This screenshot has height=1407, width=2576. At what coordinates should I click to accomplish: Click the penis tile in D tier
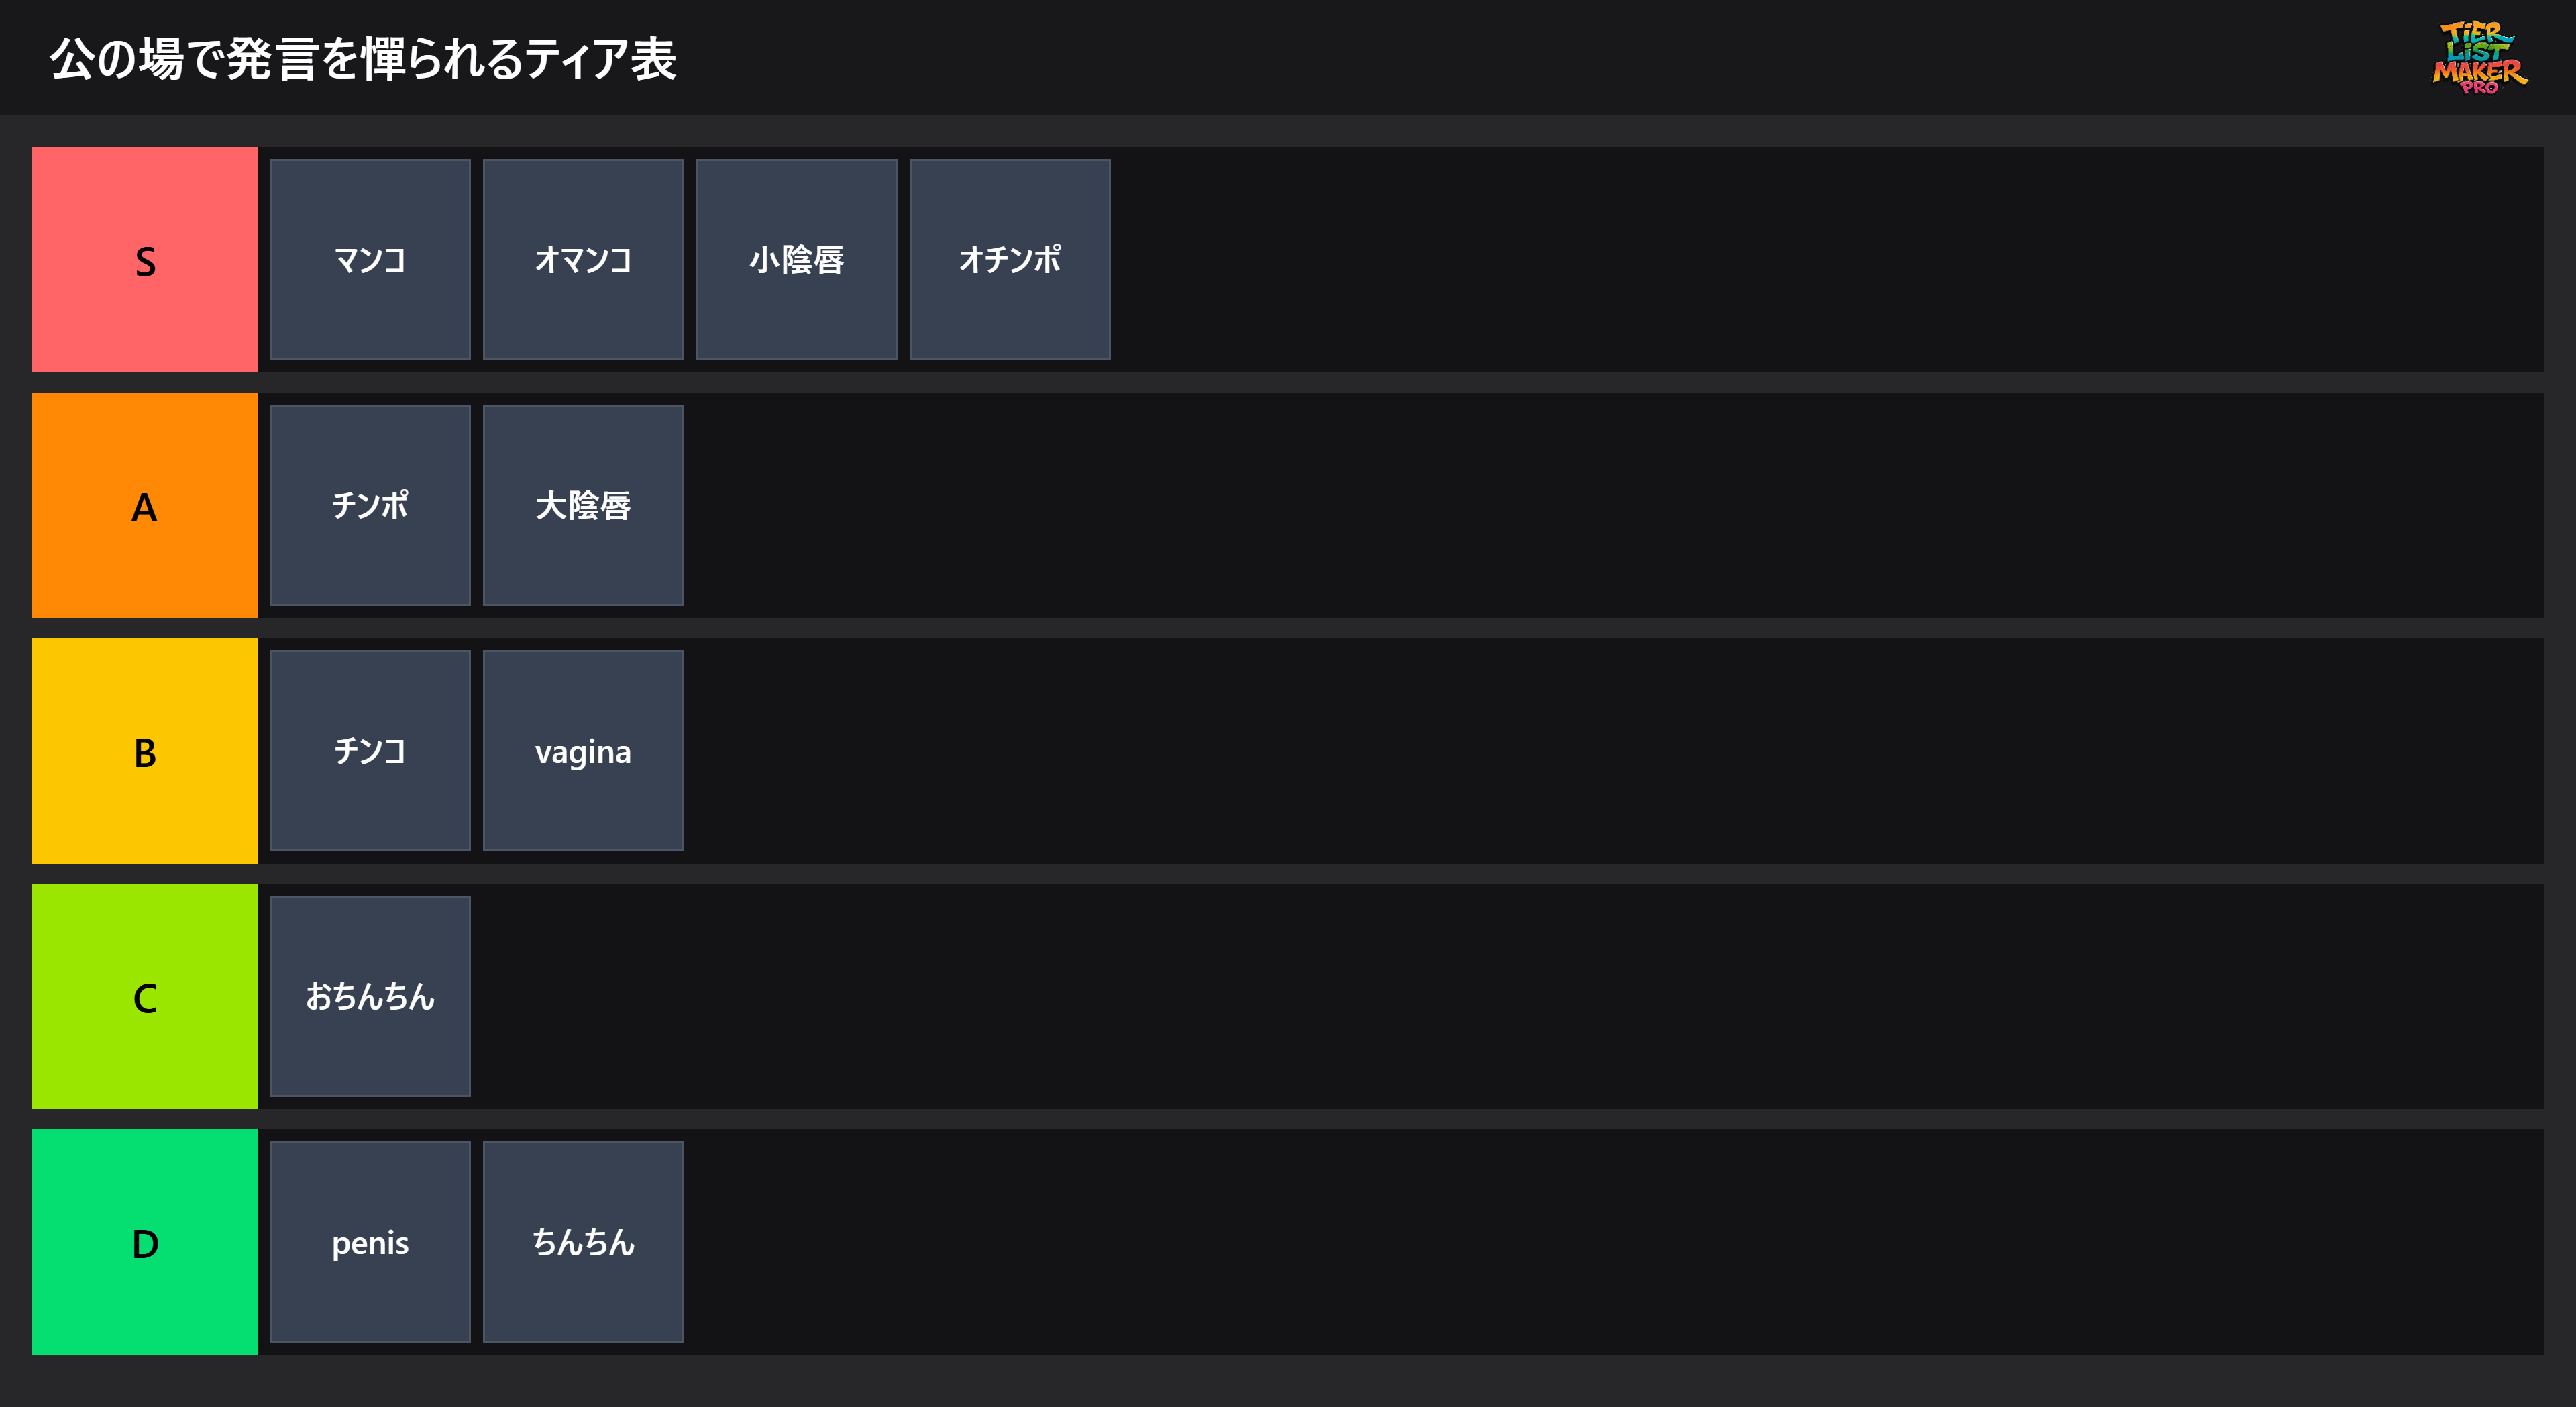[370, 1242]
